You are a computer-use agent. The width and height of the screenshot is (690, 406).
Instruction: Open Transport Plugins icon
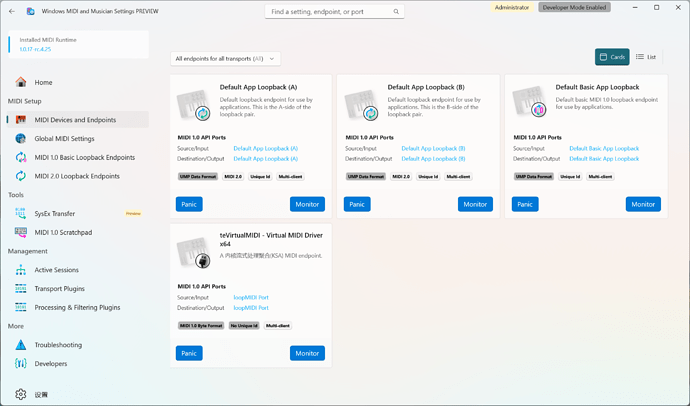point(21,289)
